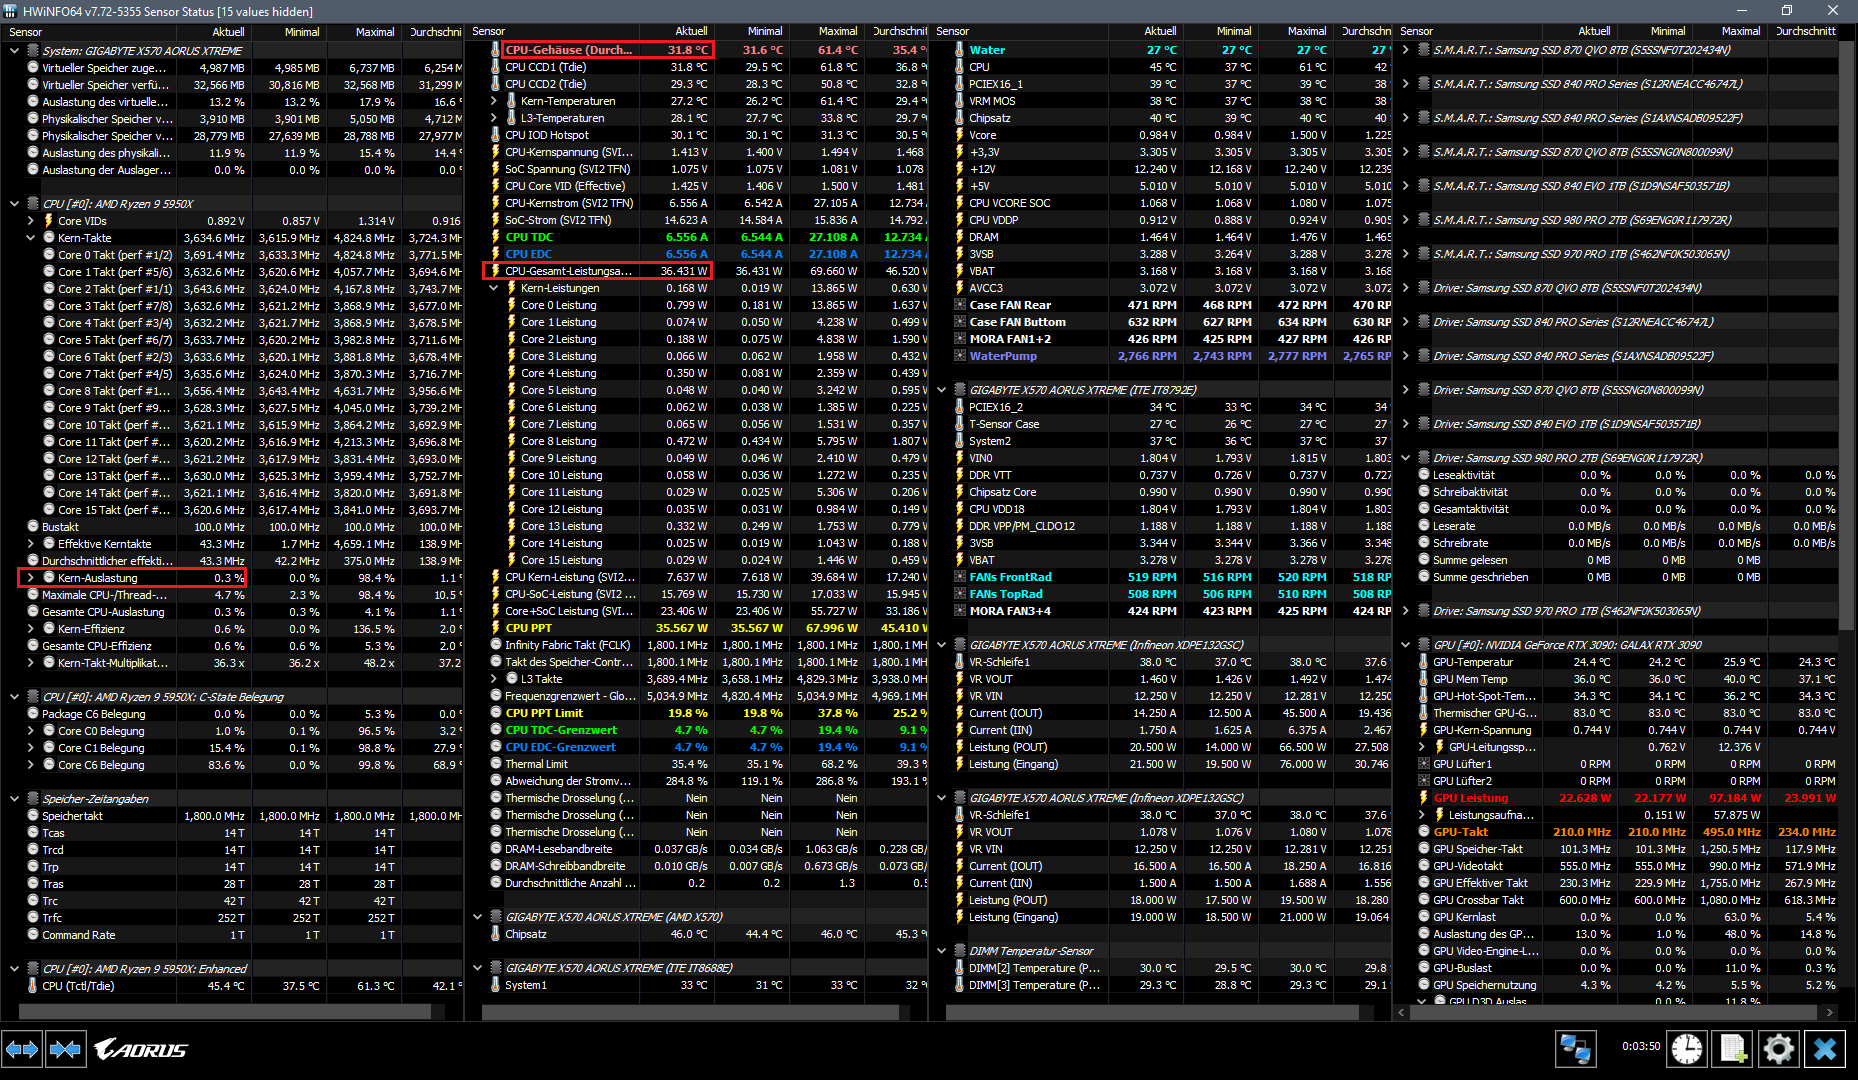Screen dimensions: 1858x1080
Task: Click the fan icon beside WaterPump
Action: [960, 356]
